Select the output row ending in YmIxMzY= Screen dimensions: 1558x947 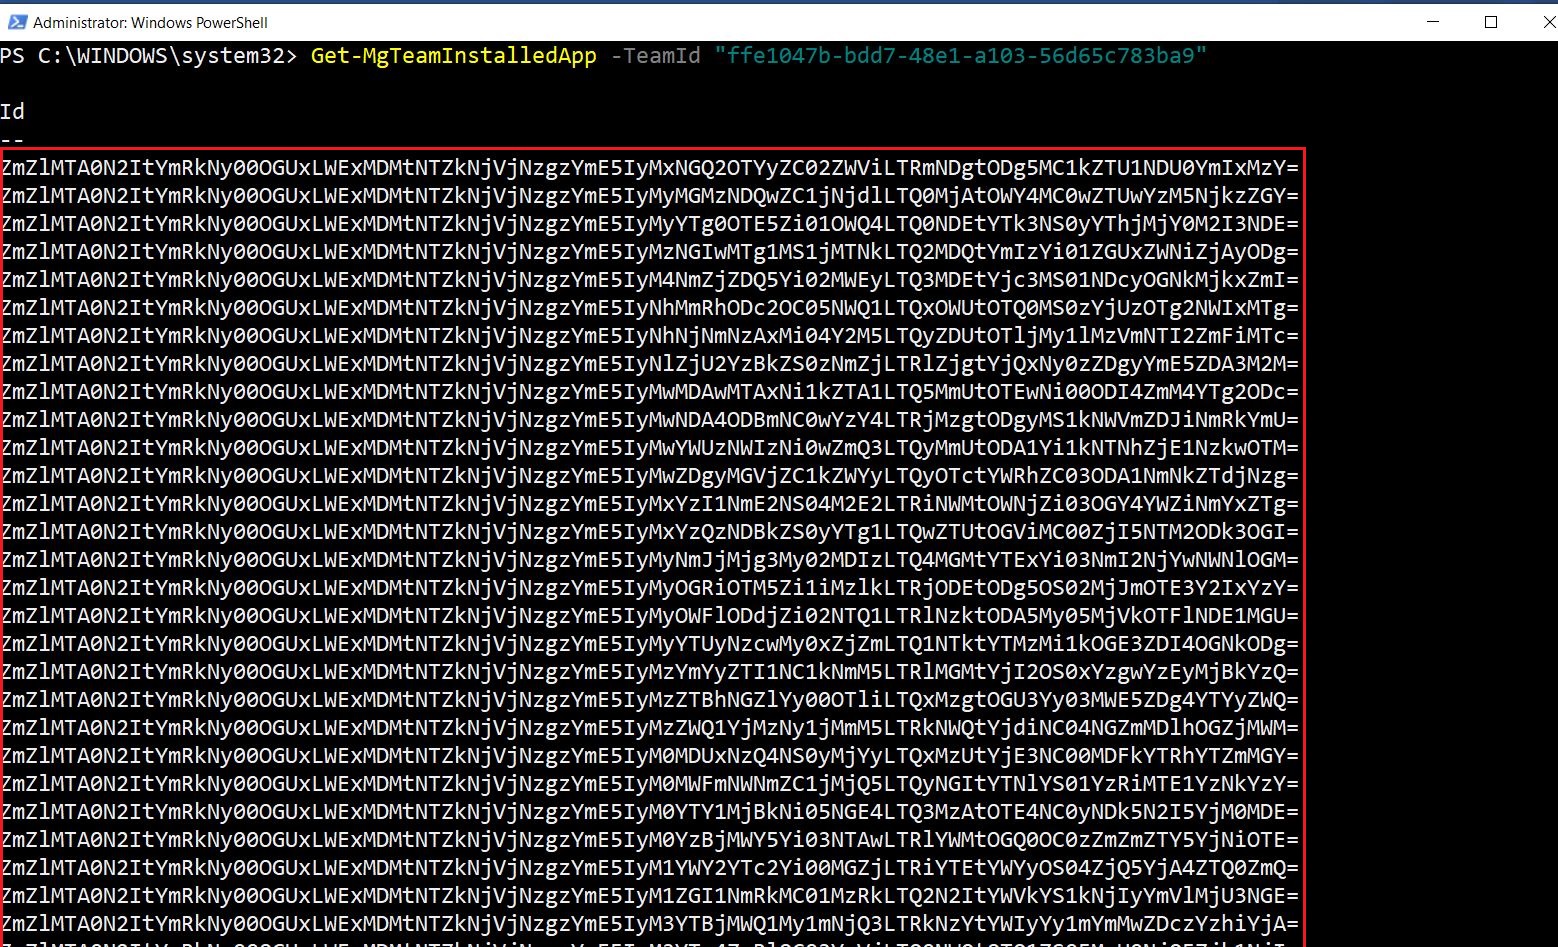pos(650,168)
